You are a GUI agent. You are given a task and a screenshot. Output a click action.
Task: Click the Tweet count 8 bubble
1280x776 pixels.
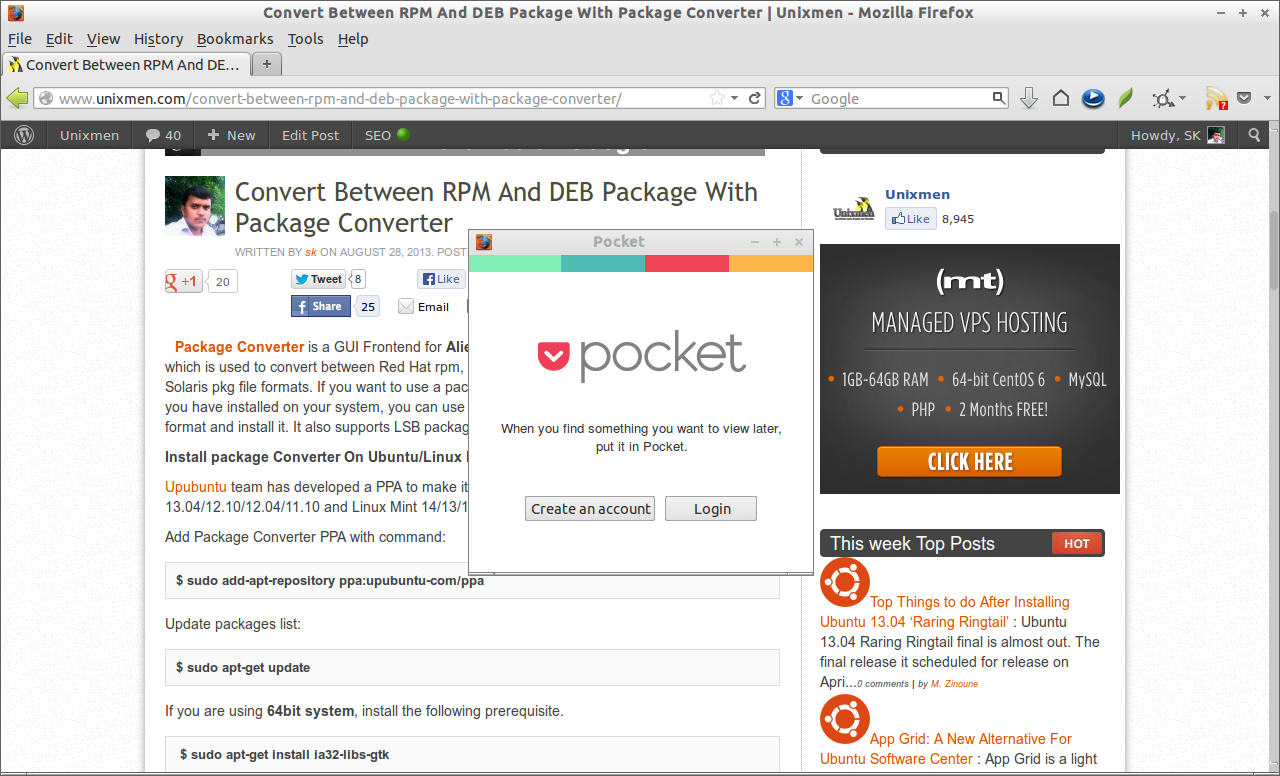tap(358, 279)
